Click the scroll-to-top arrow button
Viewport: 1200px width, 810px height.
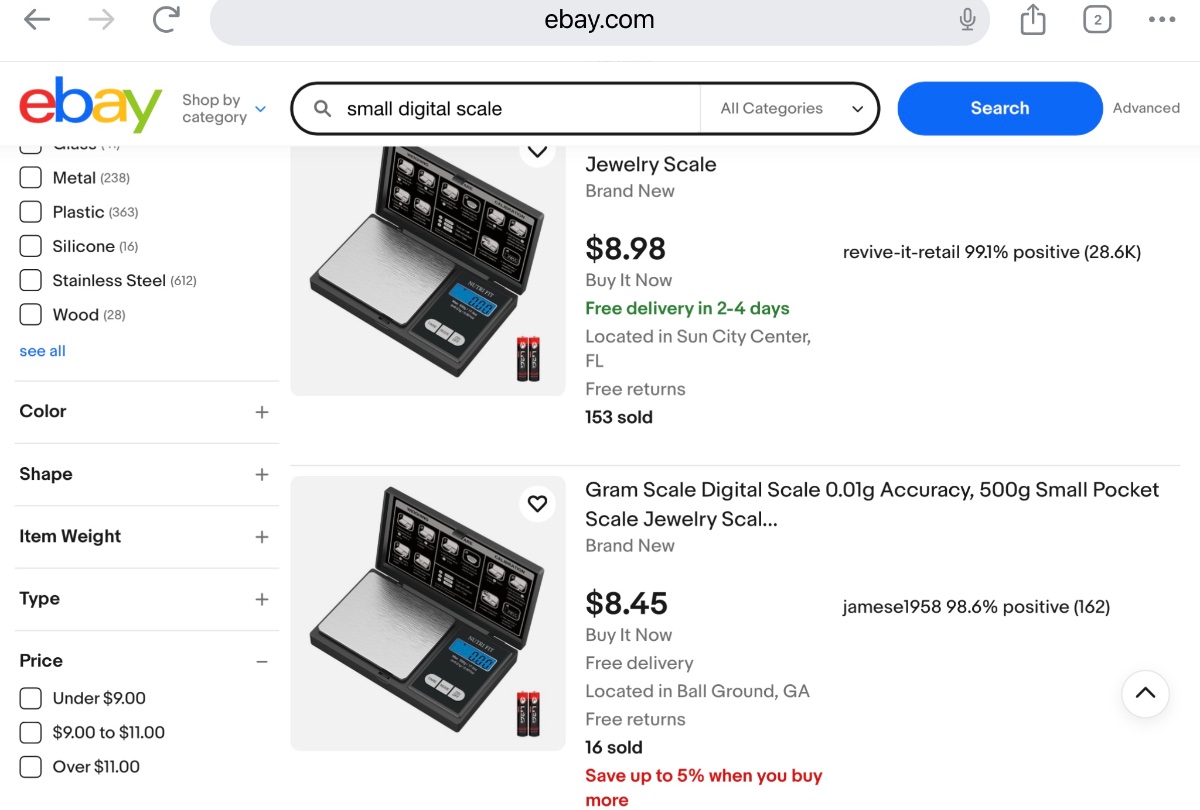(x=1145, y=694)
